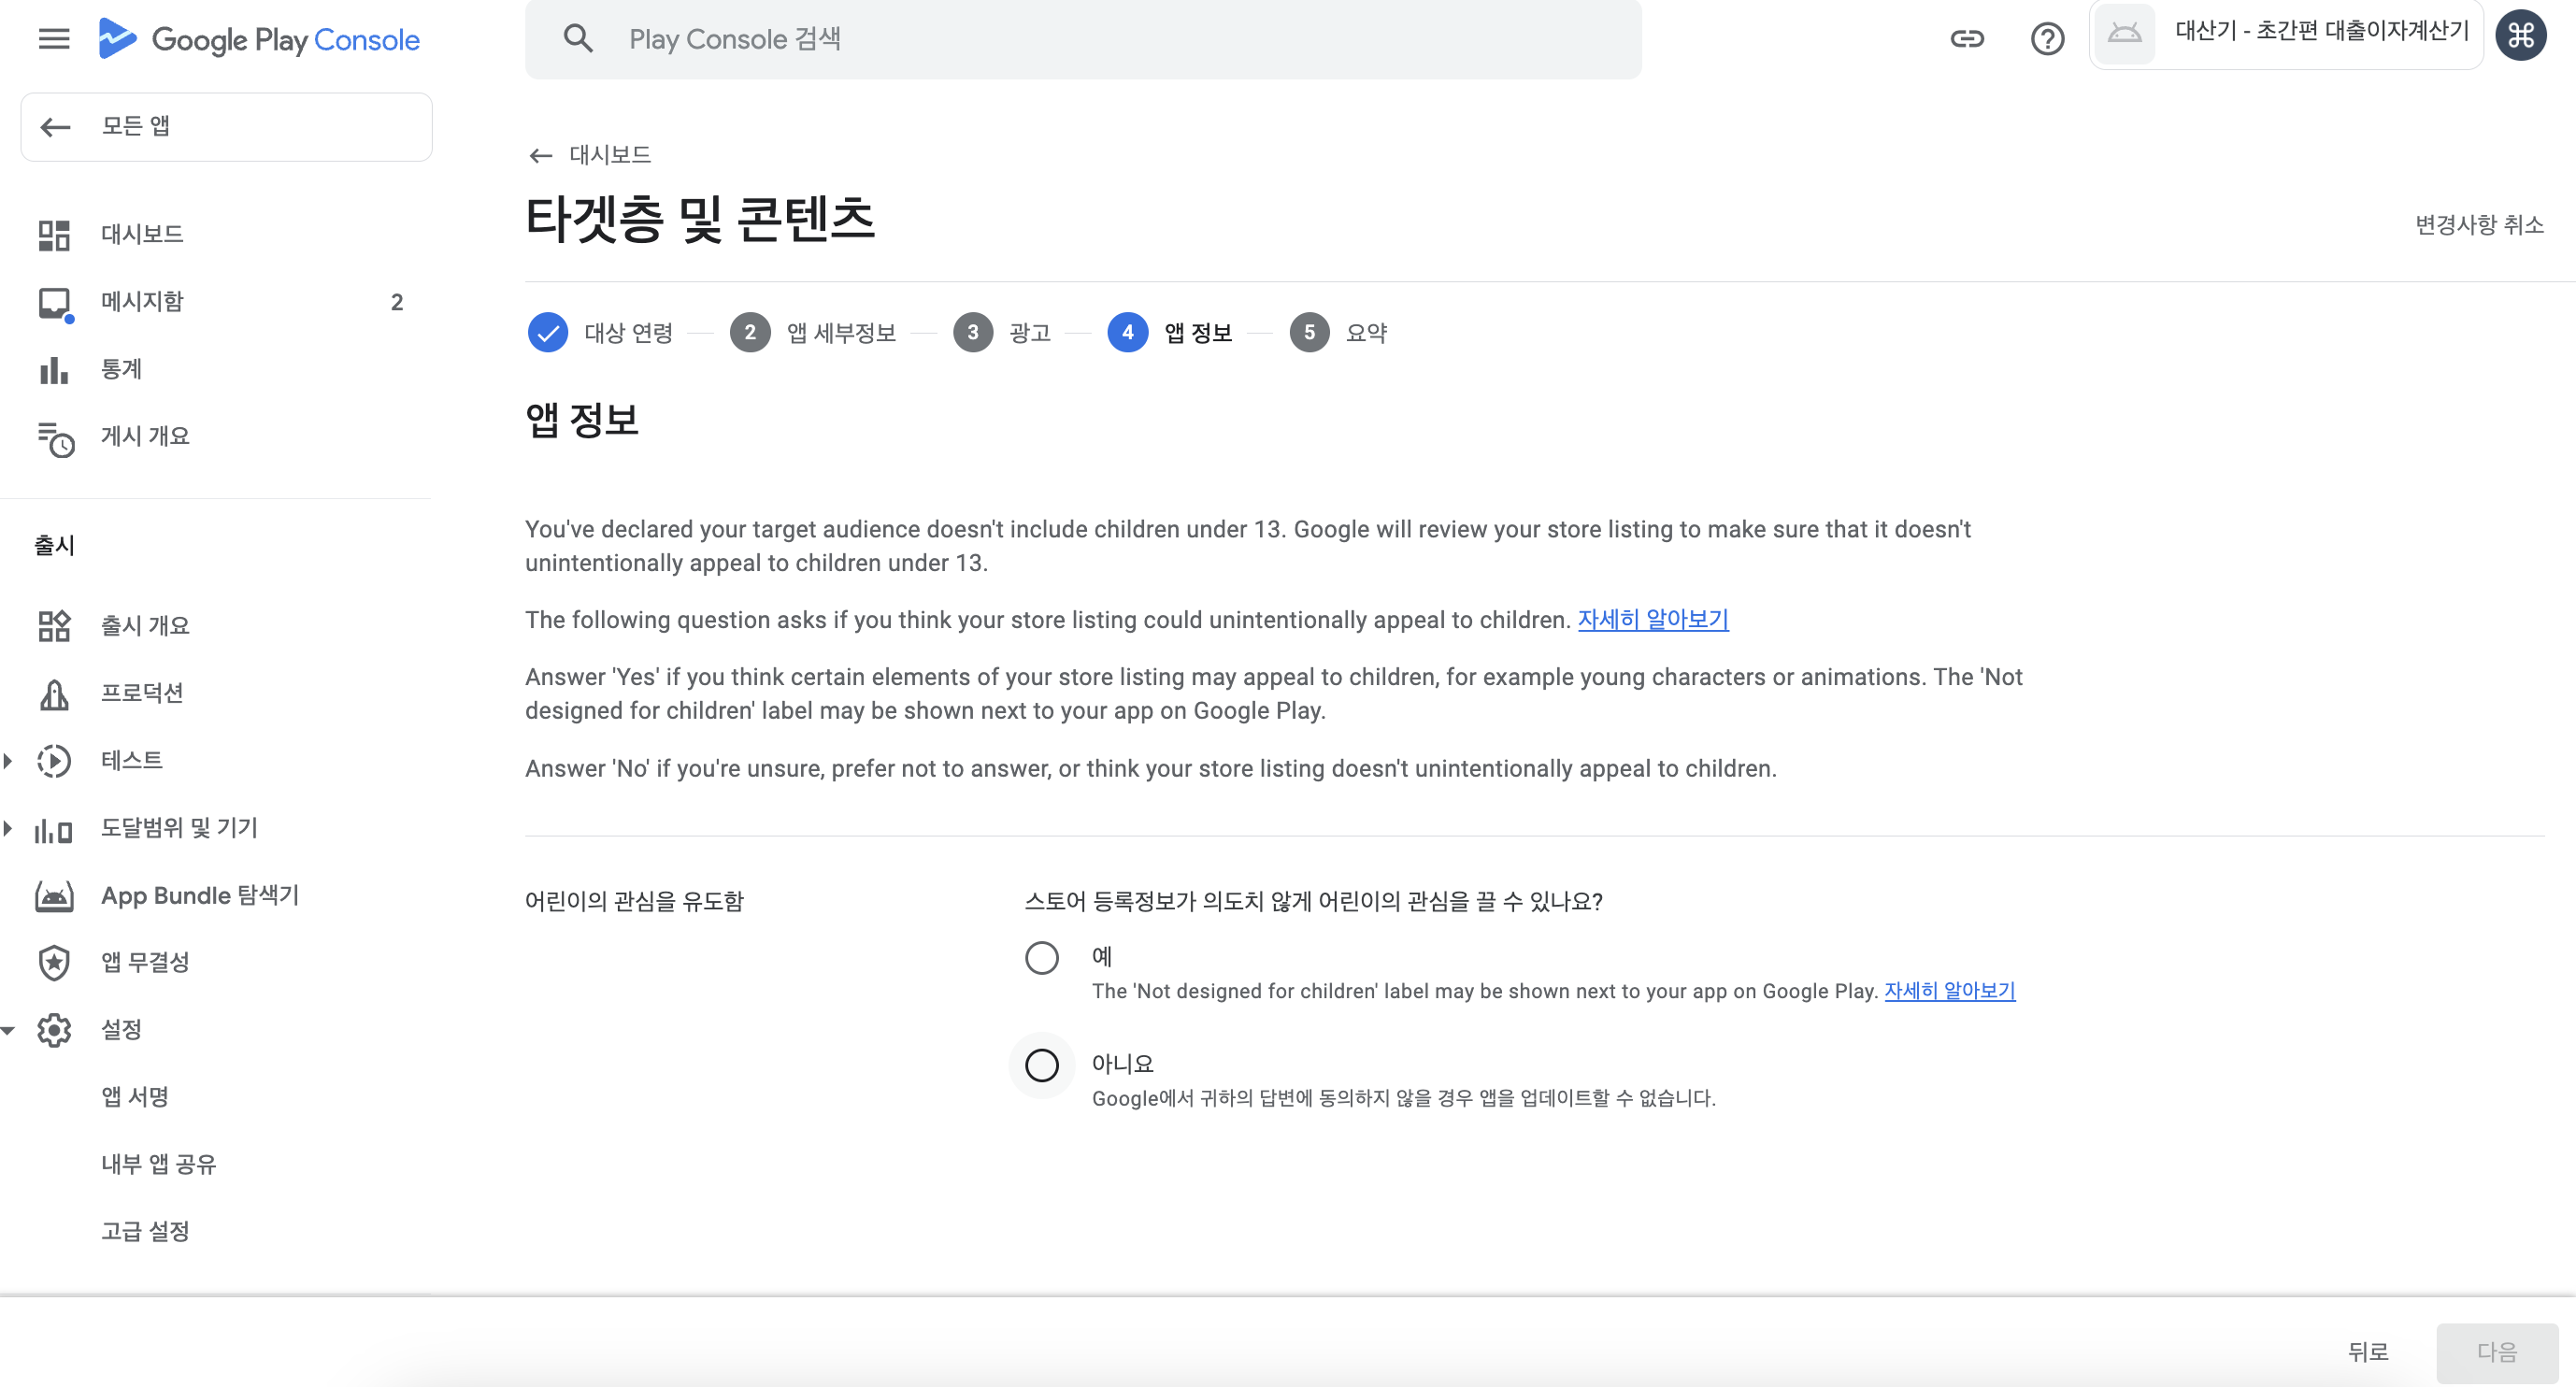Open 통계 statistics bar chart icon

(54, 370)
